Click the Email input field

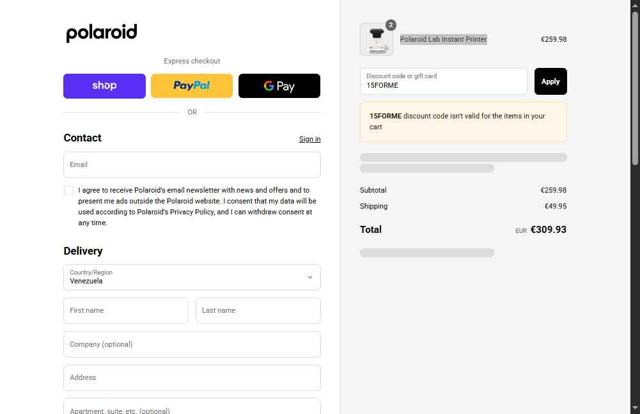click(x=192, y=164)
